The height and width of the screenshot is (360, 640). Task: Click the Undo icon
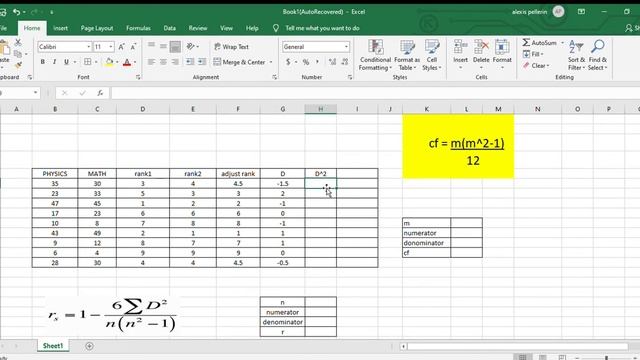16,12
